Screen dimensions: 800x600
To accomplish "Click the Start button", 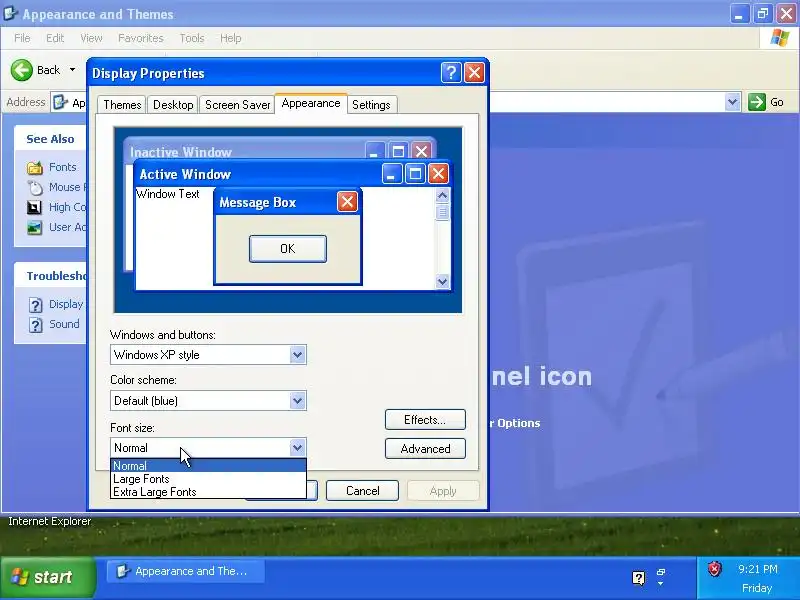I will point(47,577).
